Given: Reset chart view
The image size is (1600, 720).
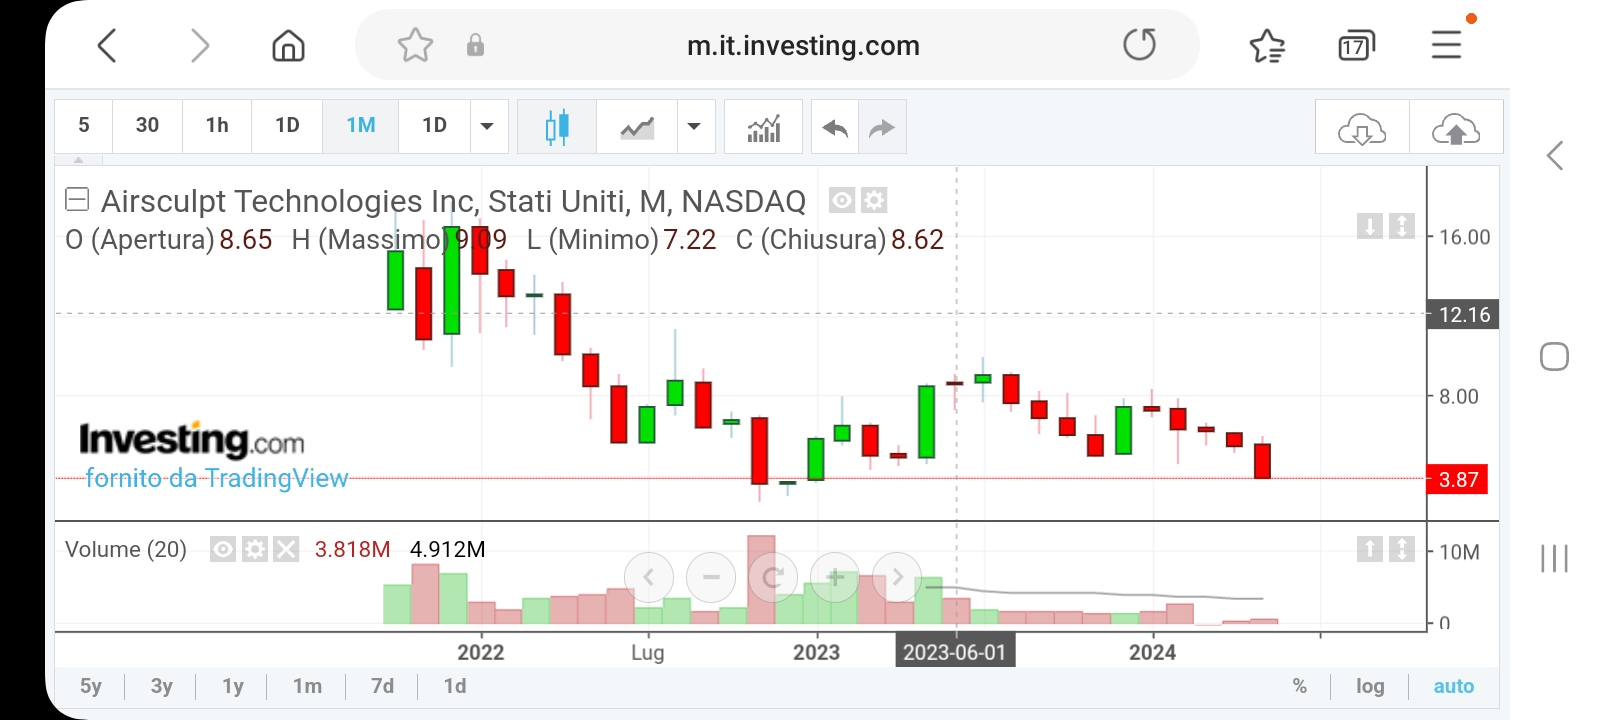Looking at the screenshot, I should [773, 577].
